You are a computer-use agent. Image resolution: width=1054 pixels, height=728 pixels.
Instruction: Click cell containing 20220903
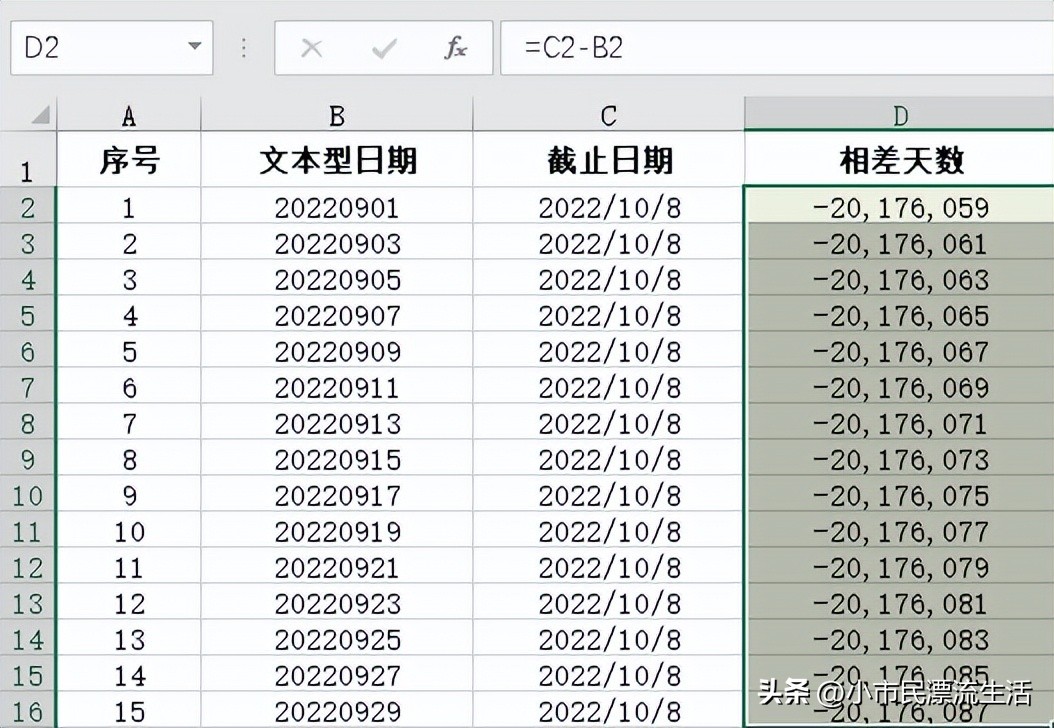[x=337, y=242]
